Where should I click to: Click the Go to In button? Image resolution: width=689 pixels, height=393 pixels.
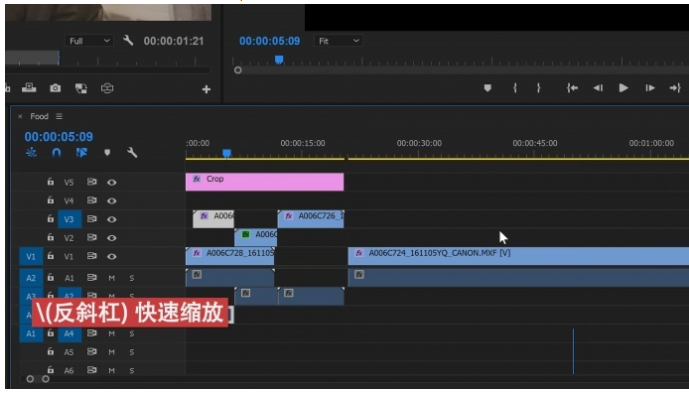[572, 88]
